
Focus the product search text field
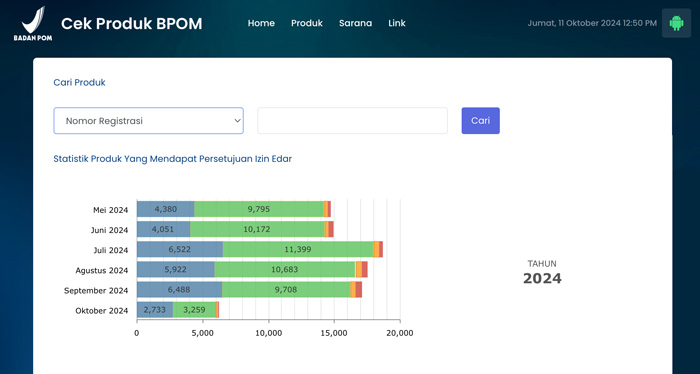tap(352, 121)
